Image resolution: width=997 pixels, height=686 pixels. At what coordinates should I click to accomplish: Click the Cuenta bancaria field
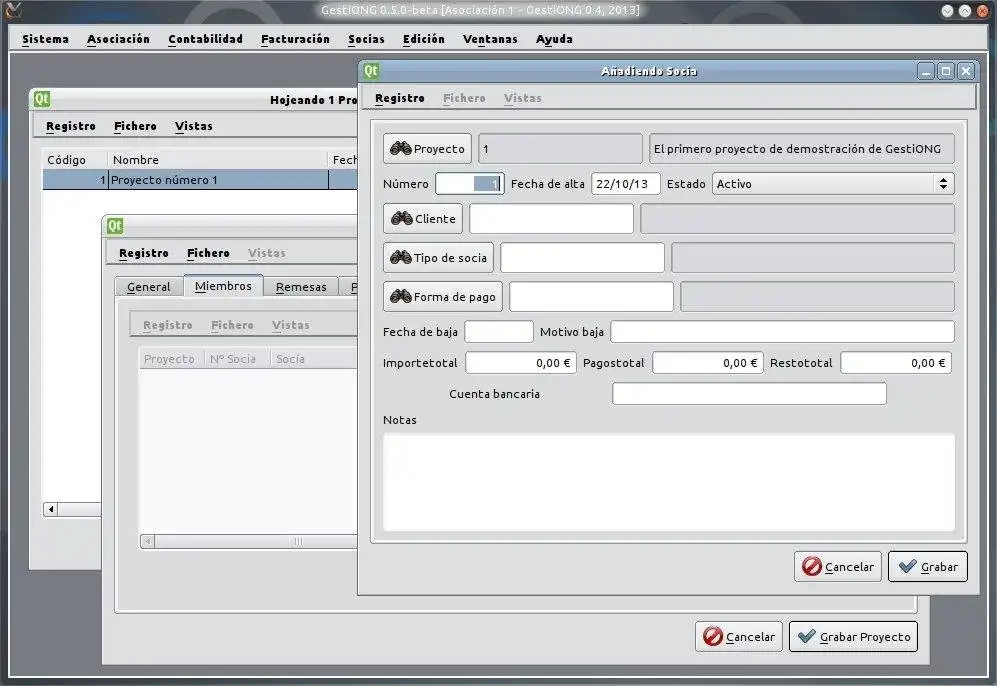tap(749, 394)
